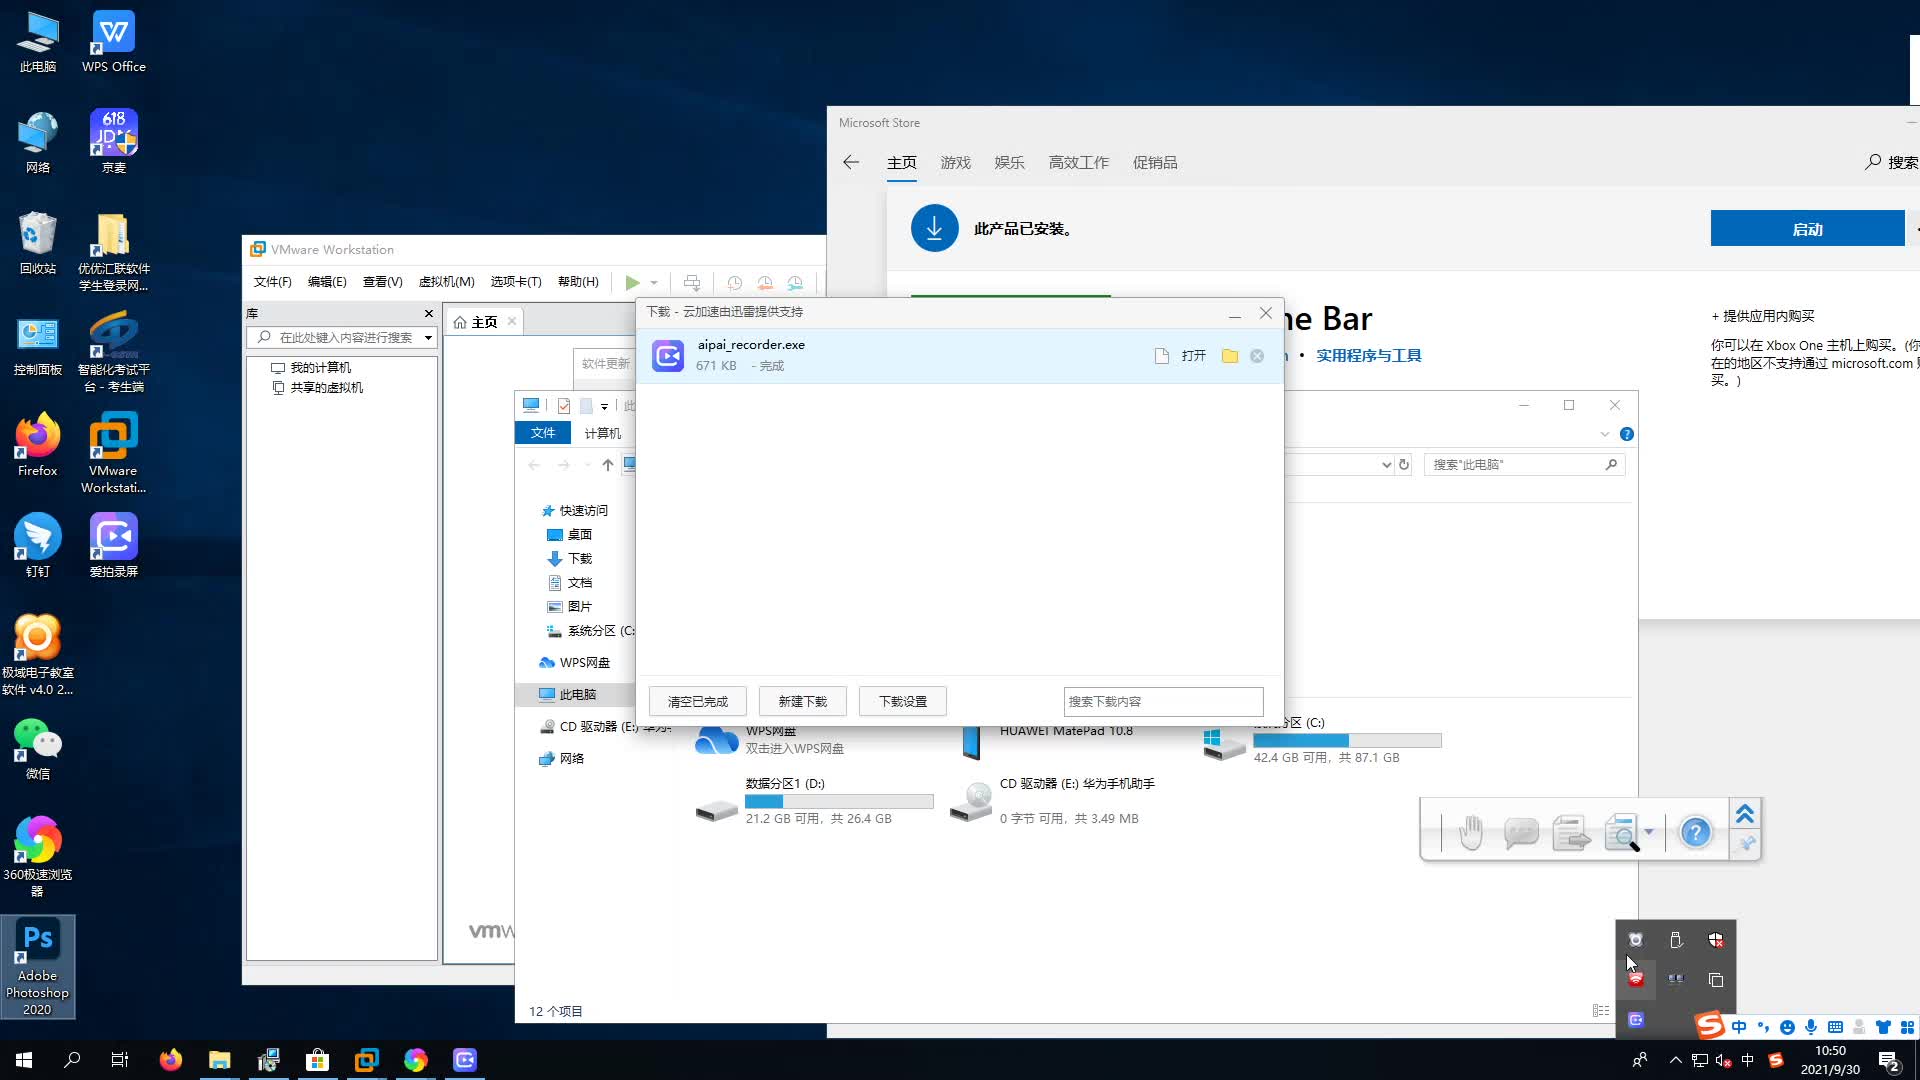Click the red WiFi tray icon
This screenshot has width=1920, height=1080.
1636,980
